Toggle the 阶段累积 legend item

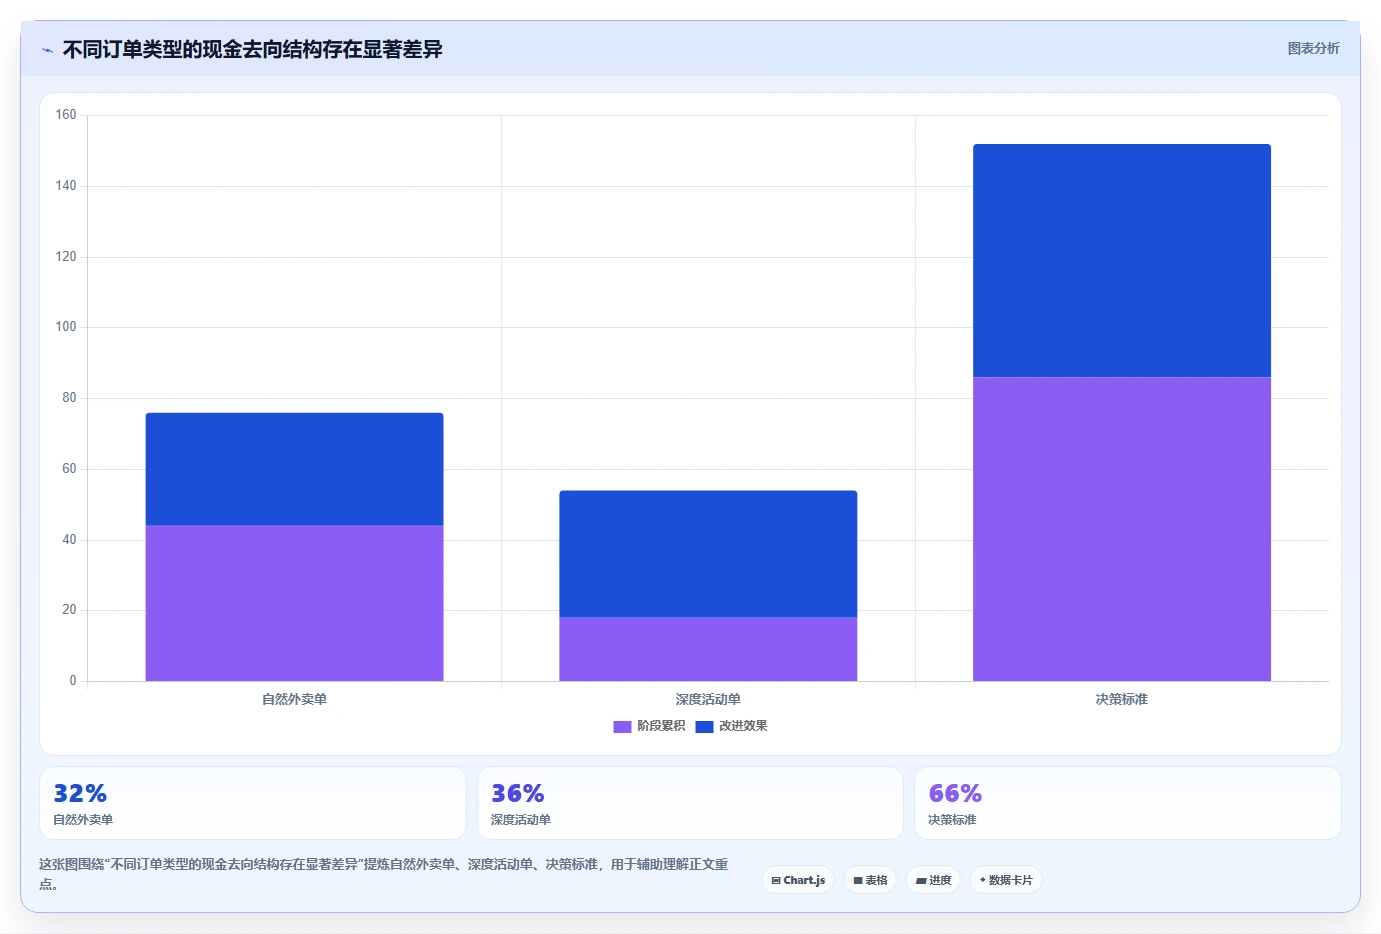[650, 726]
